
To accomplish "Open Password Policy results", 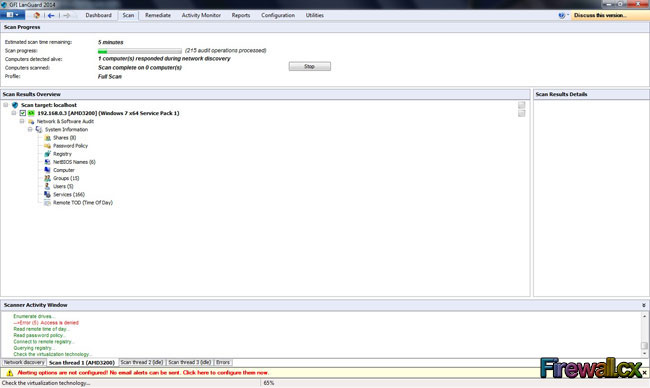I will 70,146.
